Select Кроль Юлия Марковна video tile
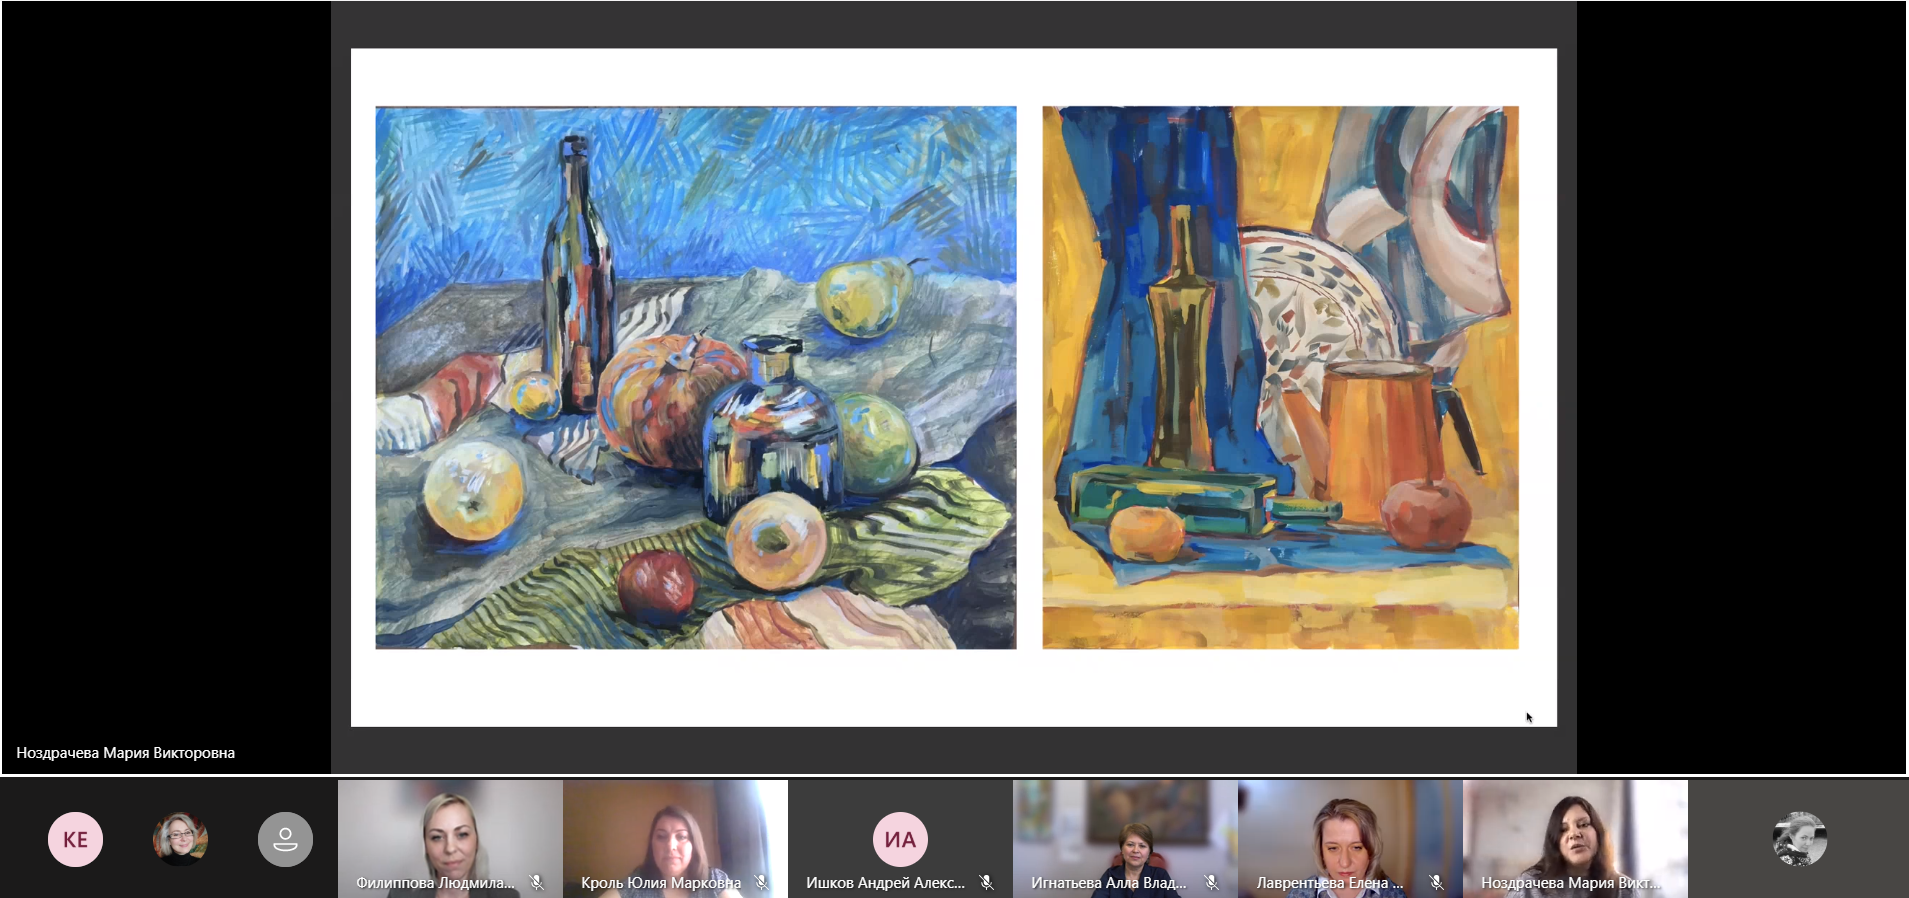The height and width of the screenshot is (898, 1909). [x=675, y=839]
